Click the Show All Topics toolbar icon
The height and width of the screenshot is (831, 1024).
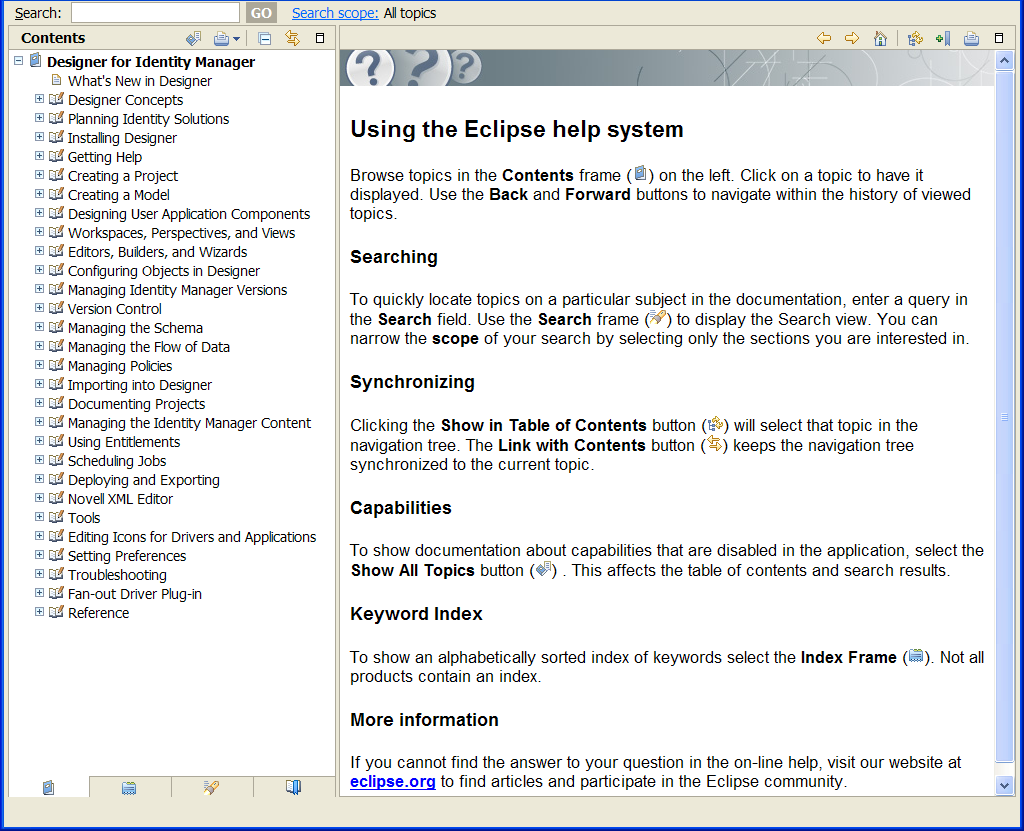click(x=193, y=39)
